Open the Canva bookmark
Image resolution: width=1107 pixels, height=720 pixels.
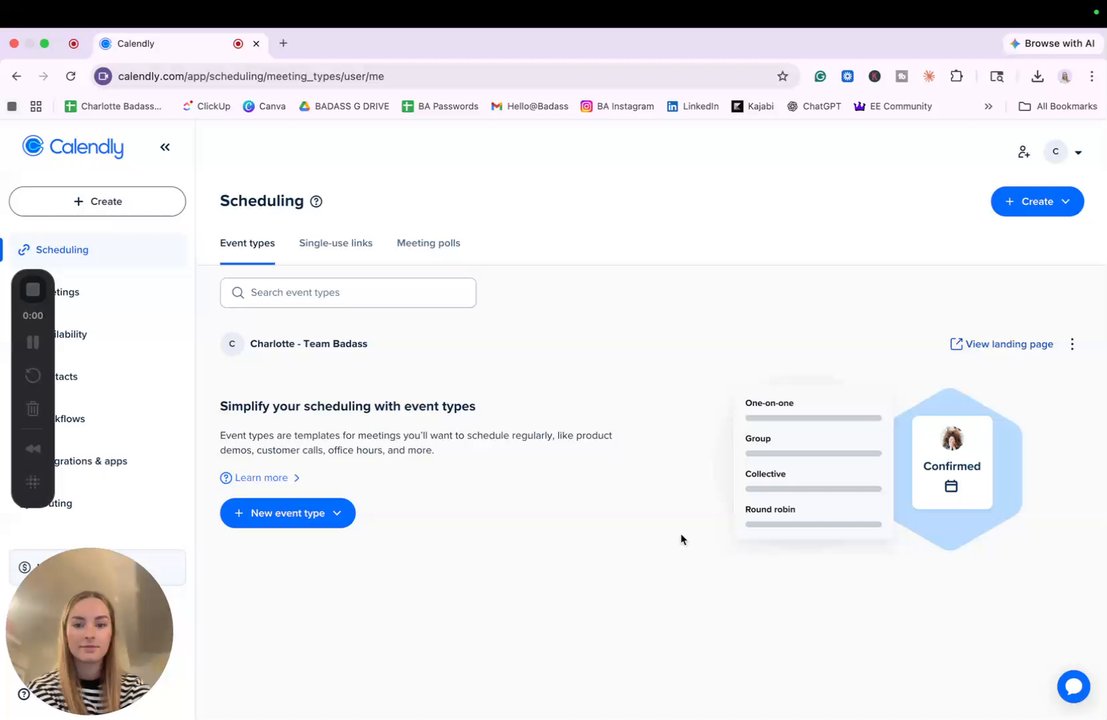264,107
